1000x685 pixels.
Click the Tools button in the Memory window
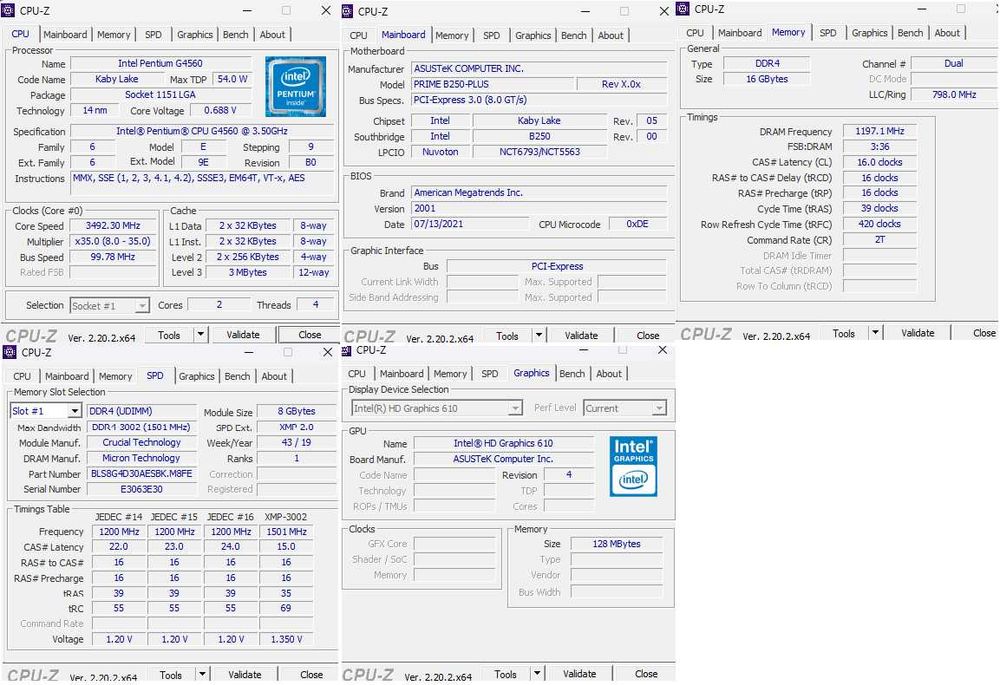pyautogui.click(x=843, y=332)
